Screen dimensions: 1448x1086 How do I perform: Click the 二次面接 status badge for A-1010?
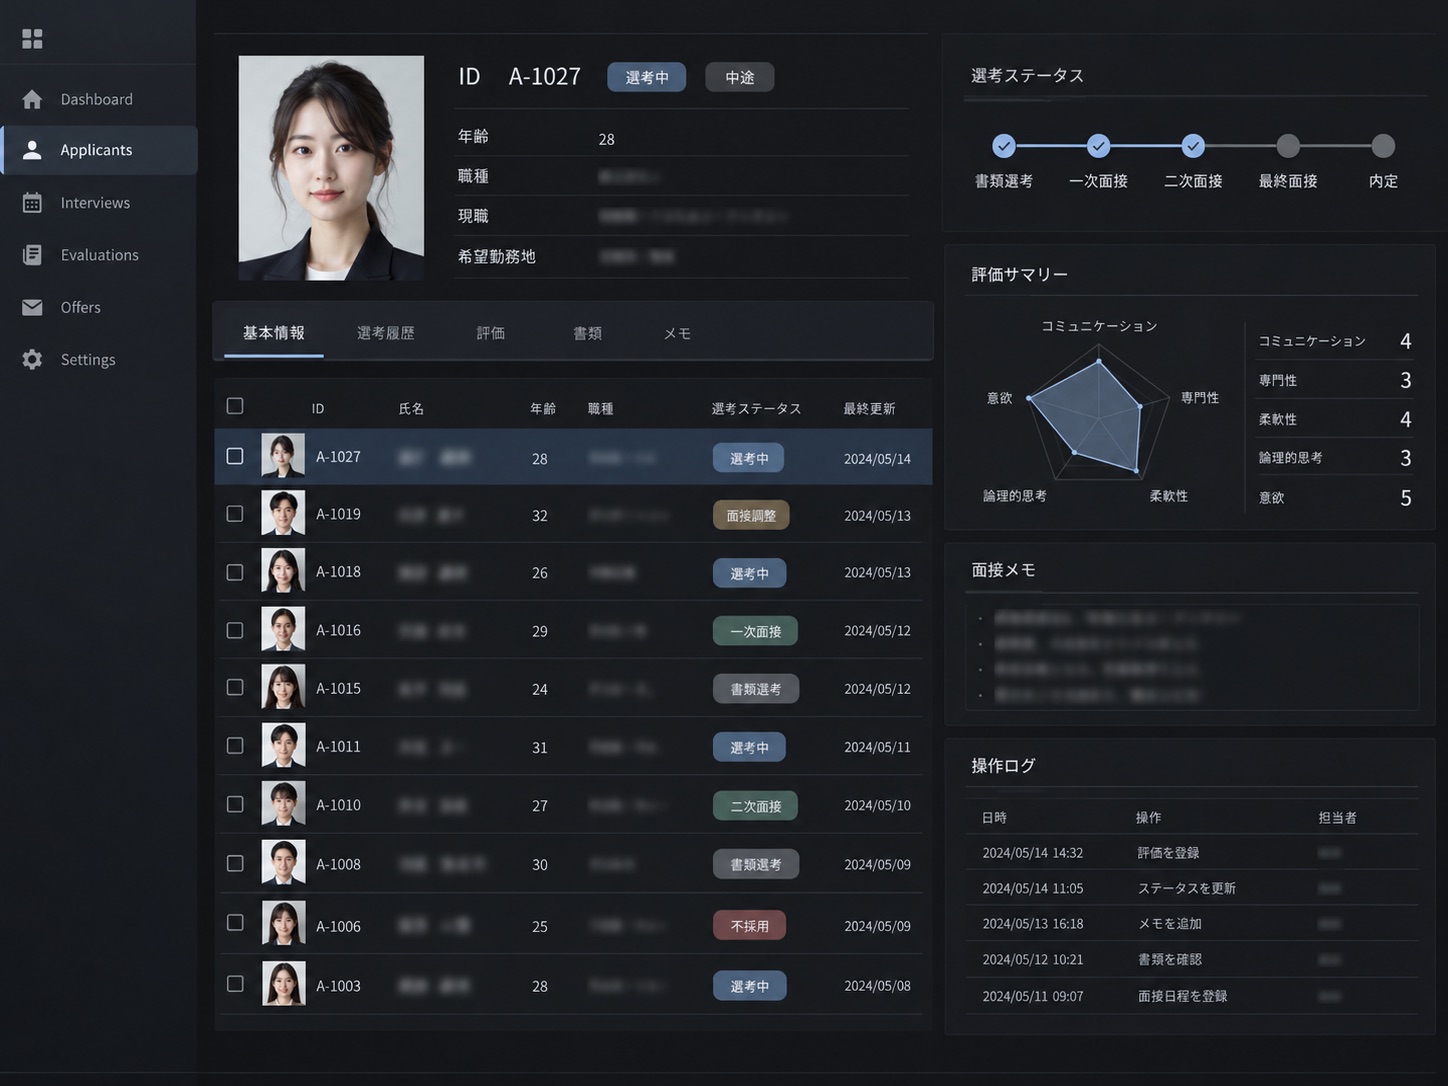[x=756, y=806]
